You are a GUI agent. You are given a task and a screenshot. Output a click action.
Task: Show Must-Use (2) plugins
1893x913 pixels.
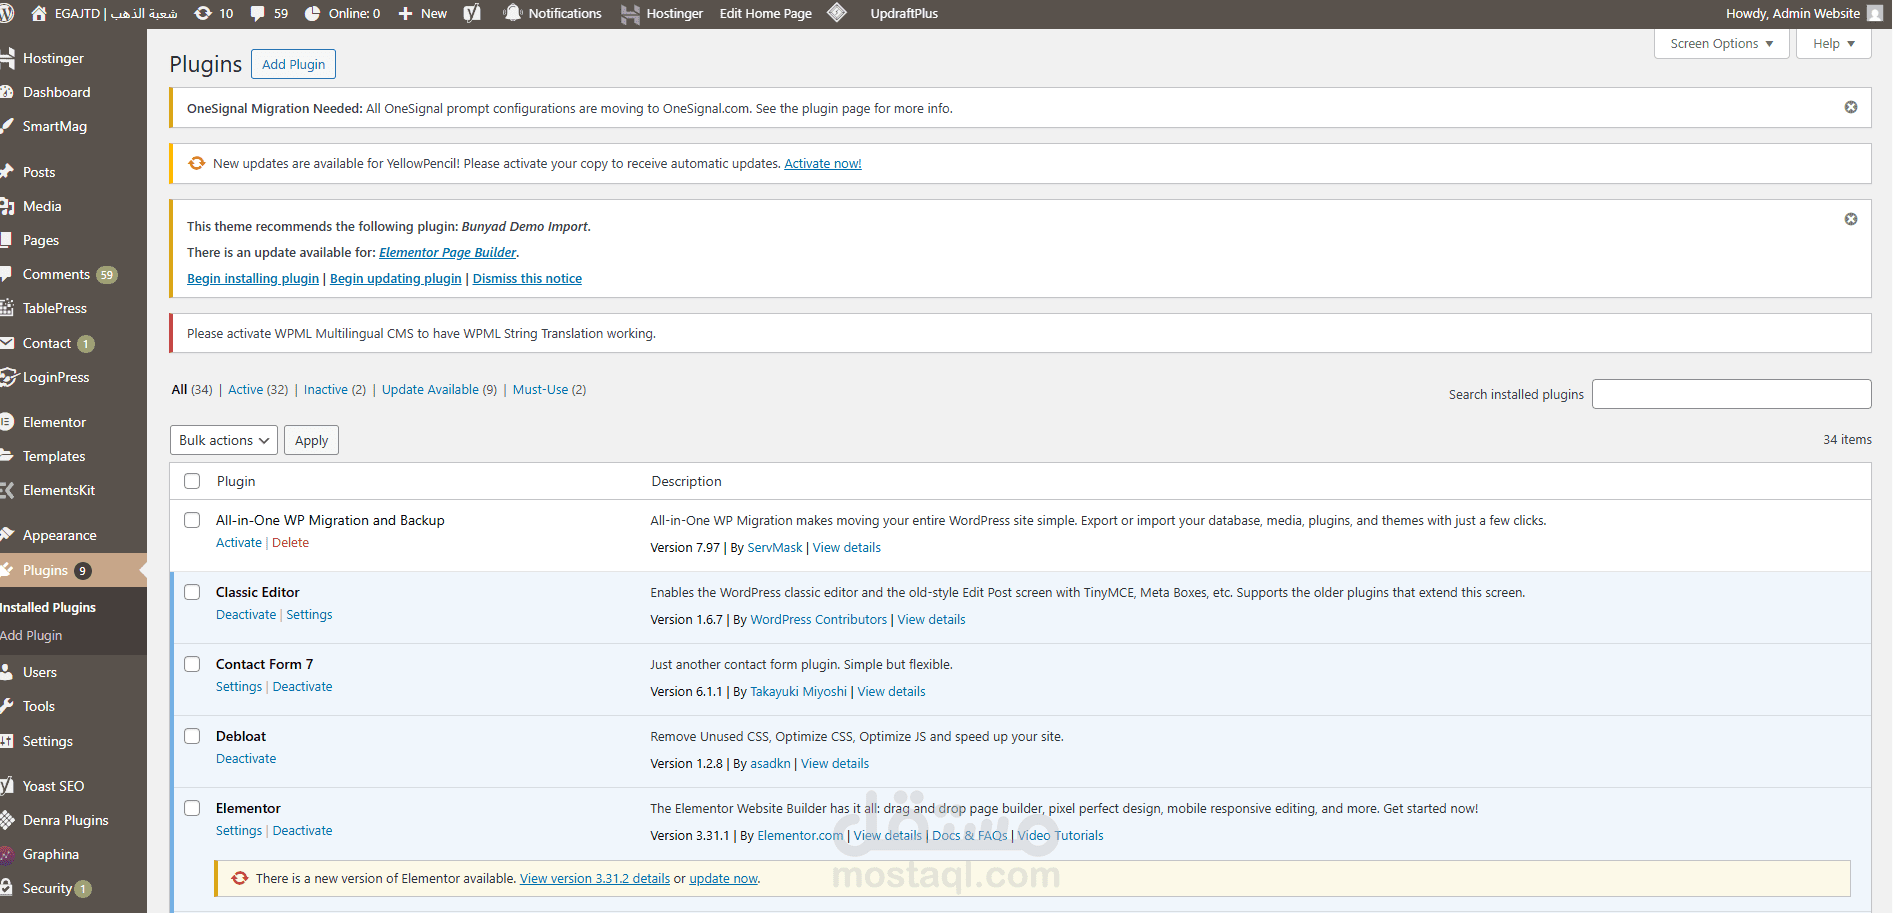pos(549,390)
